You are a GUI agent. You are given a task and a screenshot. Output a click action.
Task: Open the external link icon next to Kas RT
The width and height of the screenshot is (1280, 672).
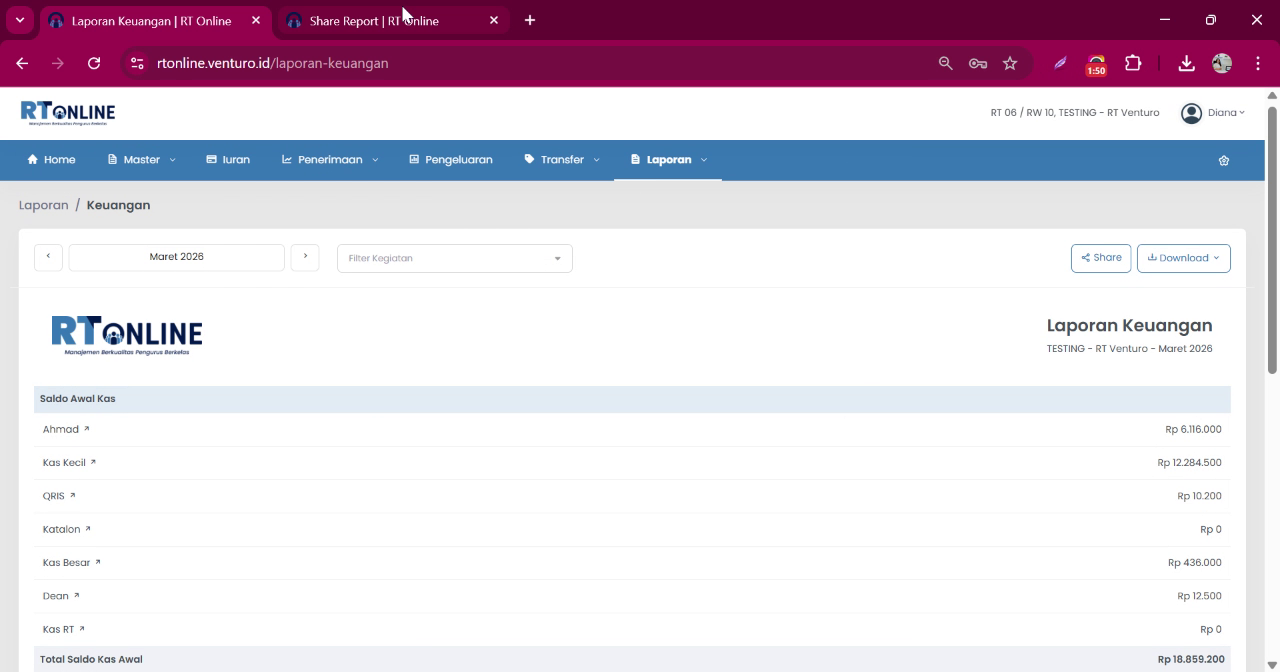pos(81,629)
